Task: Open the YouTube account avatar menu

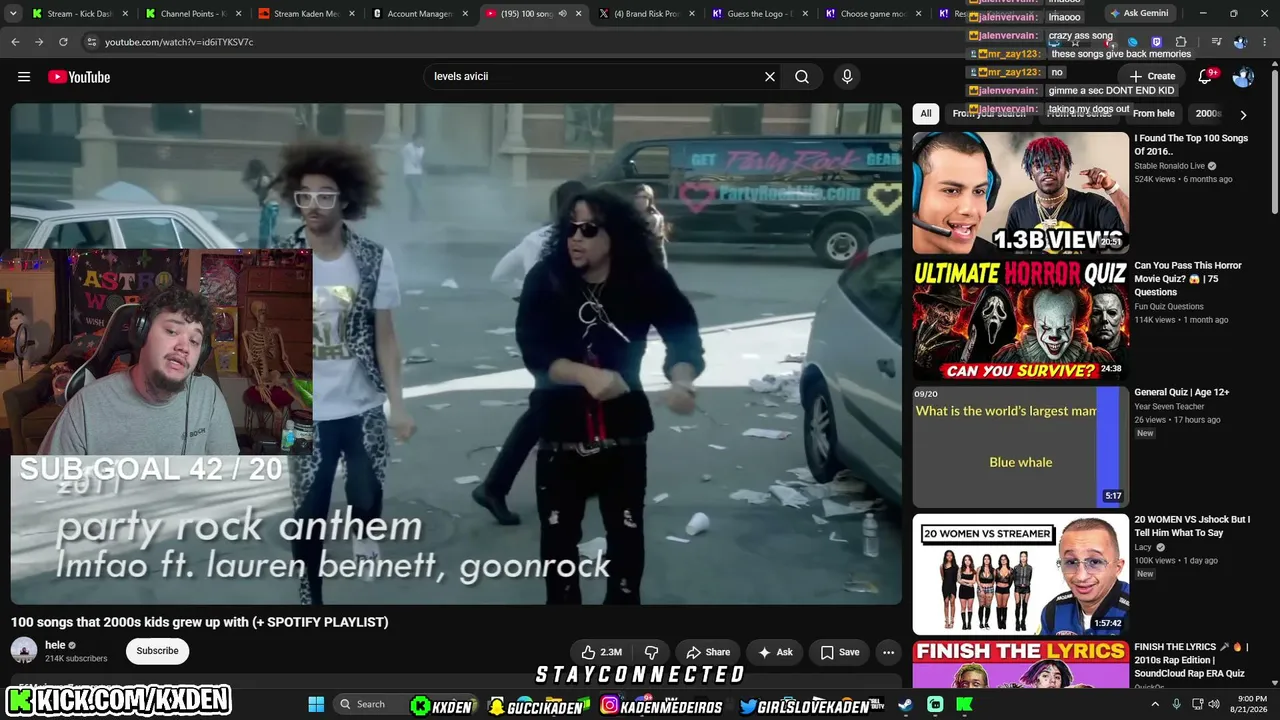Action: (1243, 77)
